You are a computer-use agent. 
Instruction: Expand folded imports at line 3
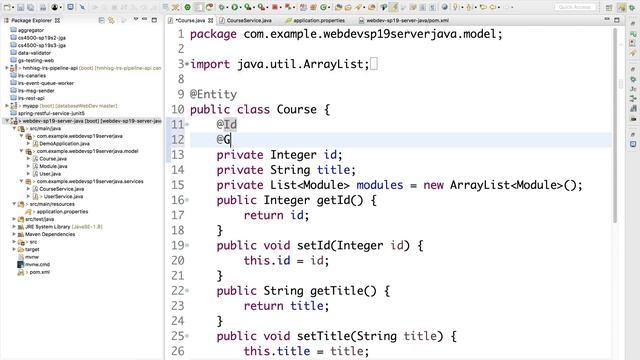pos(187,64)
